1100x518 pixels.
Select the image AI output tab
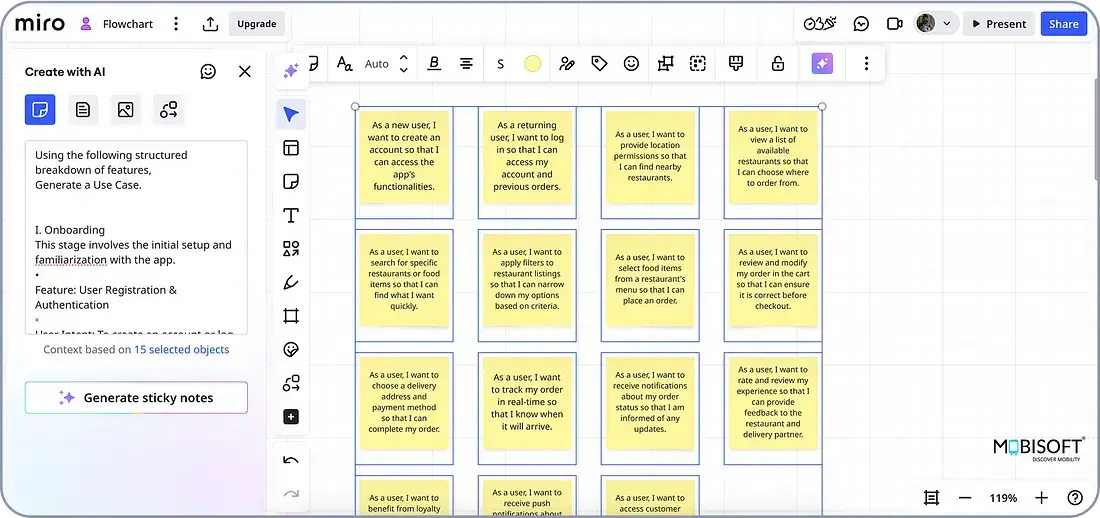(x=126, y=109)
